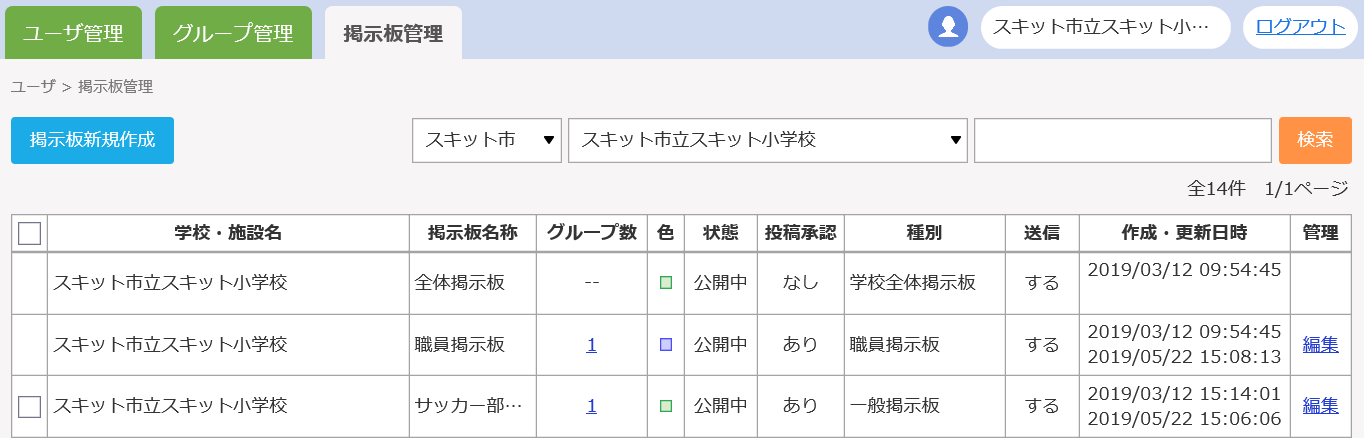Click the ユーザ breadcrumb item
1364x438 pixels.
click(33, 87)
